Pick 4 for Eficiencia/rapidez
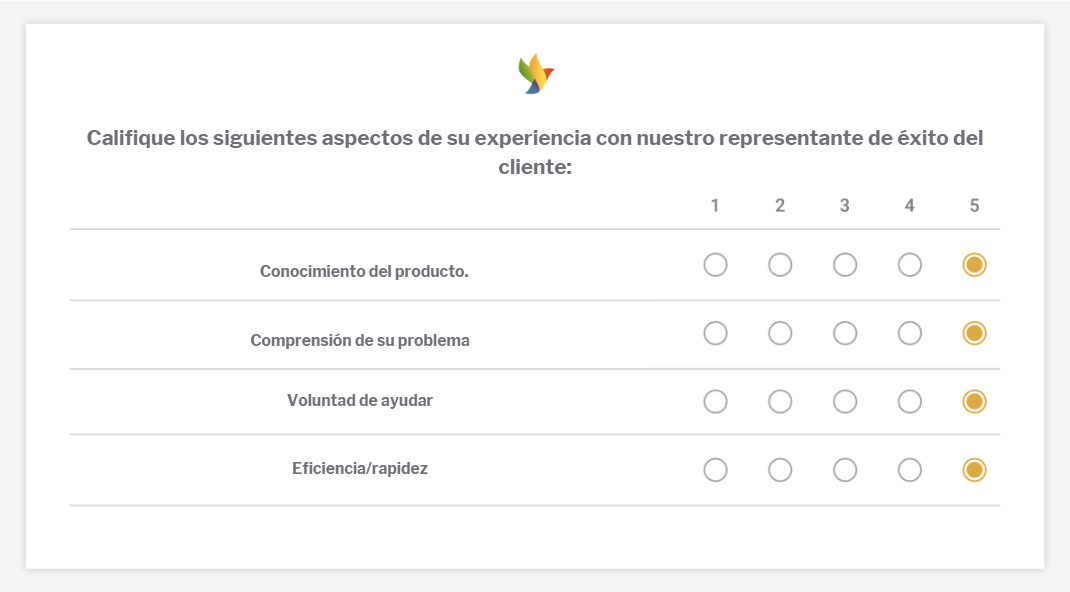Image resolution: width=1070 pixels, height=592 pixels. [910, 470]
